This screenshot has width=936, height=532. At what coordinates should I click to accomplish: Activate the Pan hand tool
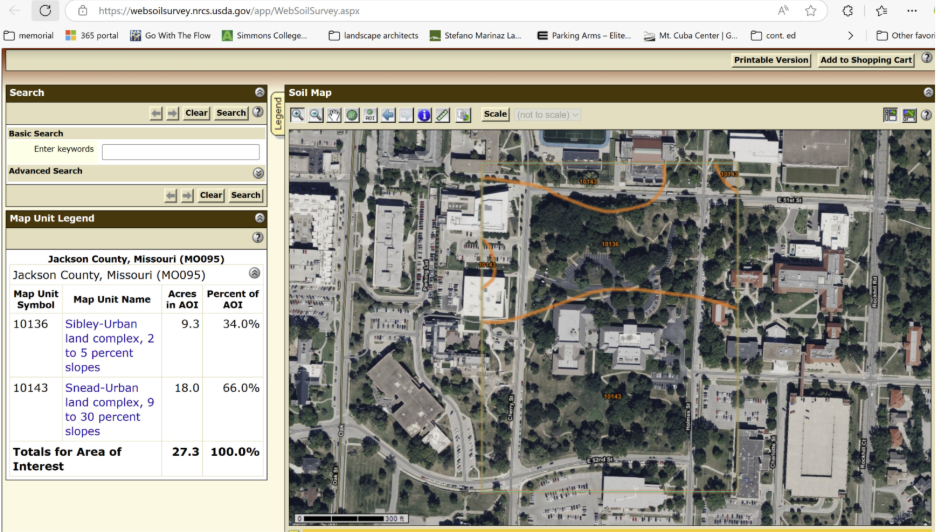click(334, 115)
